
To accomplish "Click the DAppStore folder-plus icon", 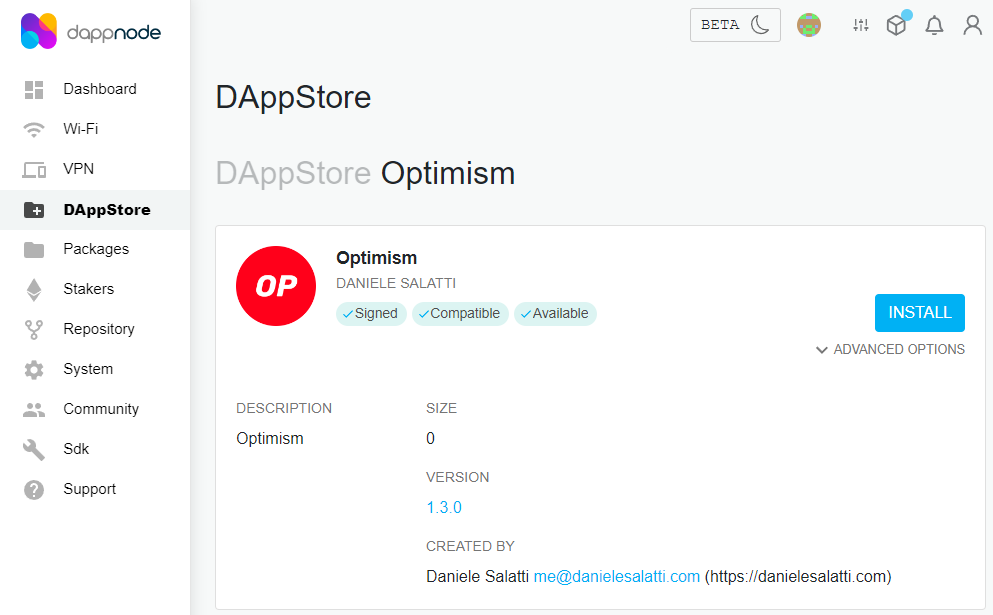I will (x=34, y=210).
